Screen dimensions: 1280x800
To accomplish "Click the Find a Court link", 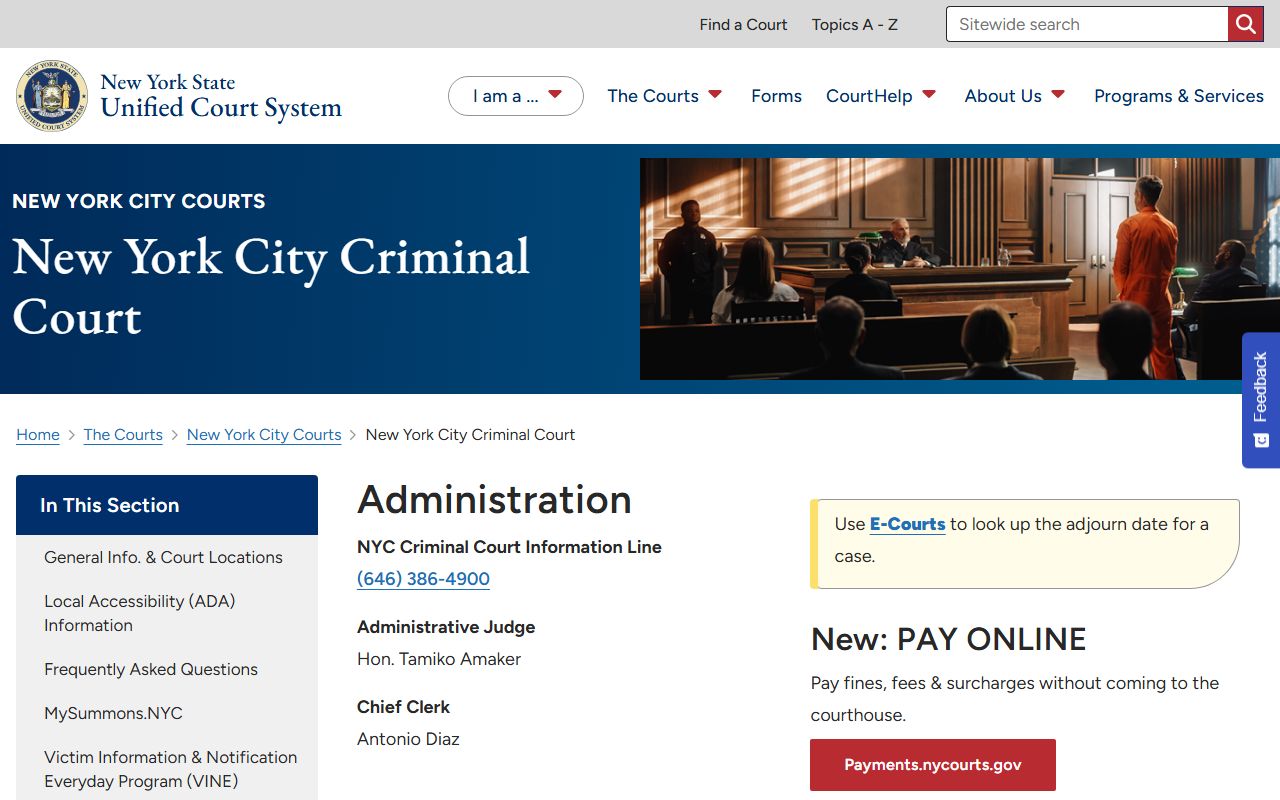I will click(743, 24).
